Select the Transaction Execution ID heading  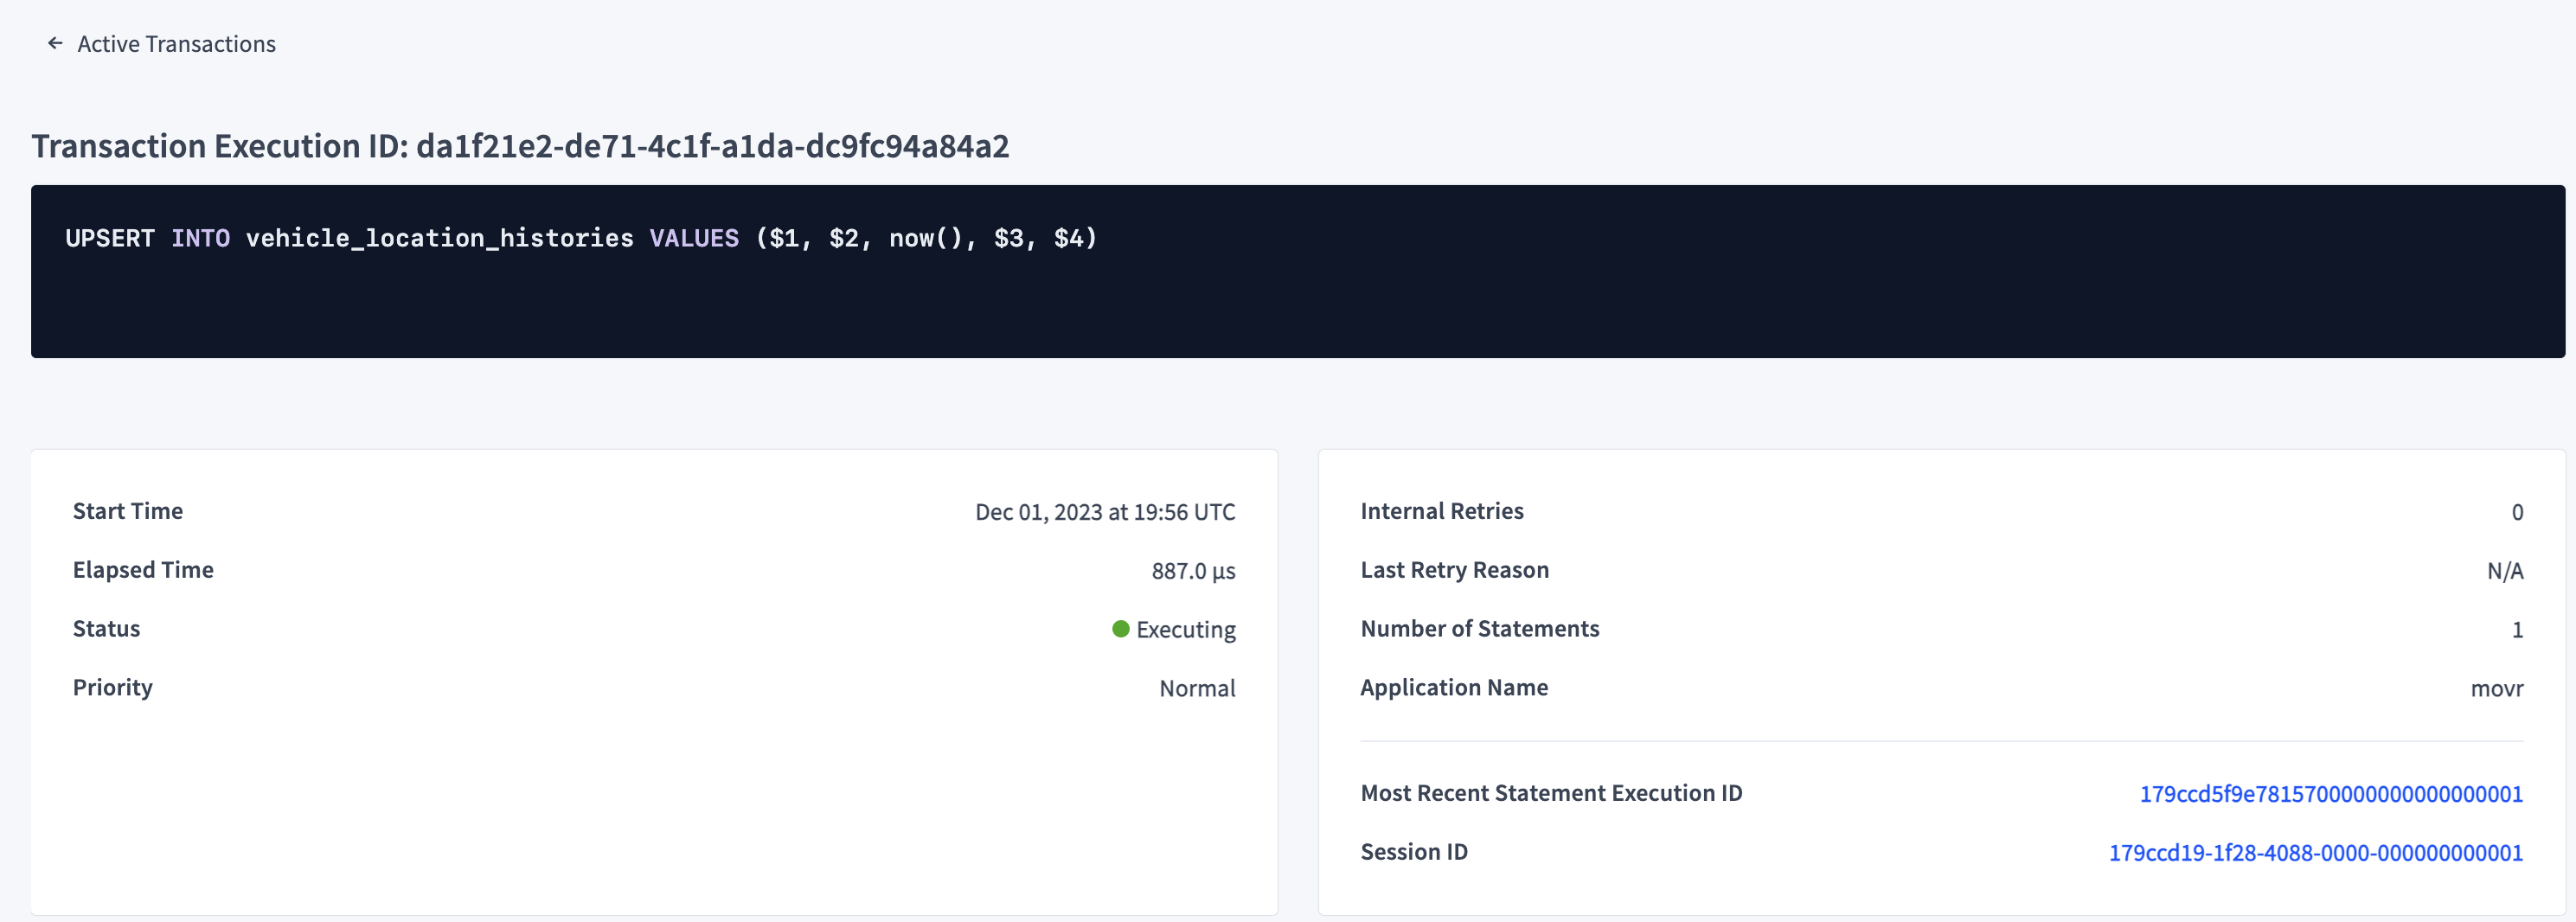tap(520, 145)
